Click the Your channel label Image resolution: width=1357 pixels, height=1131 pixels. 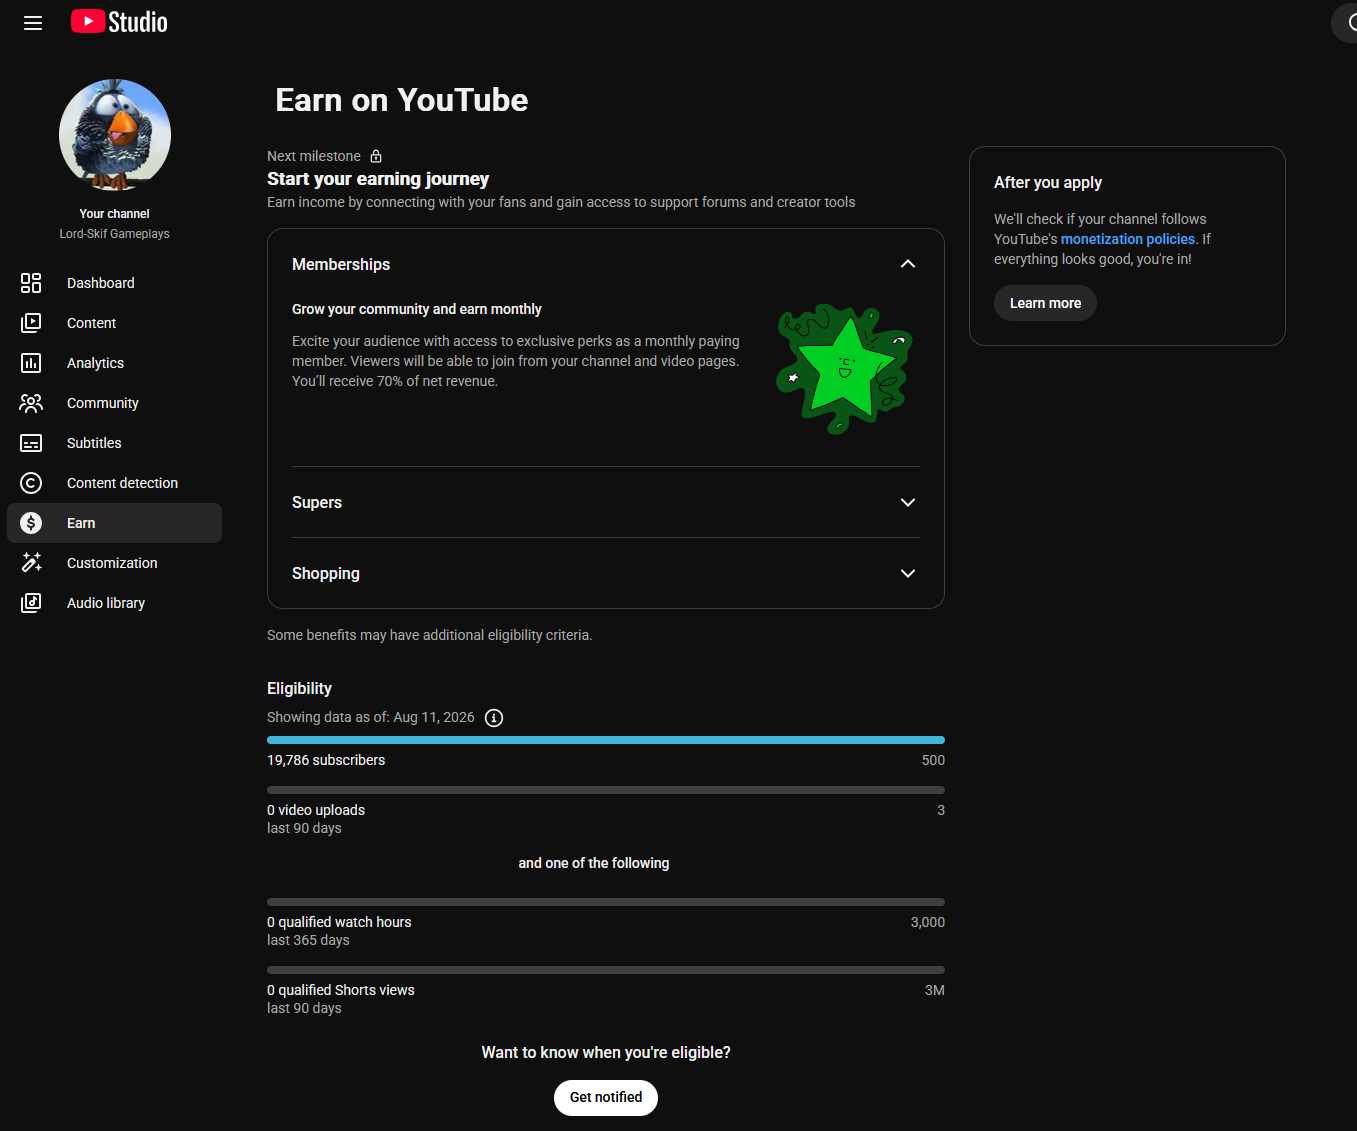point(114,214)
